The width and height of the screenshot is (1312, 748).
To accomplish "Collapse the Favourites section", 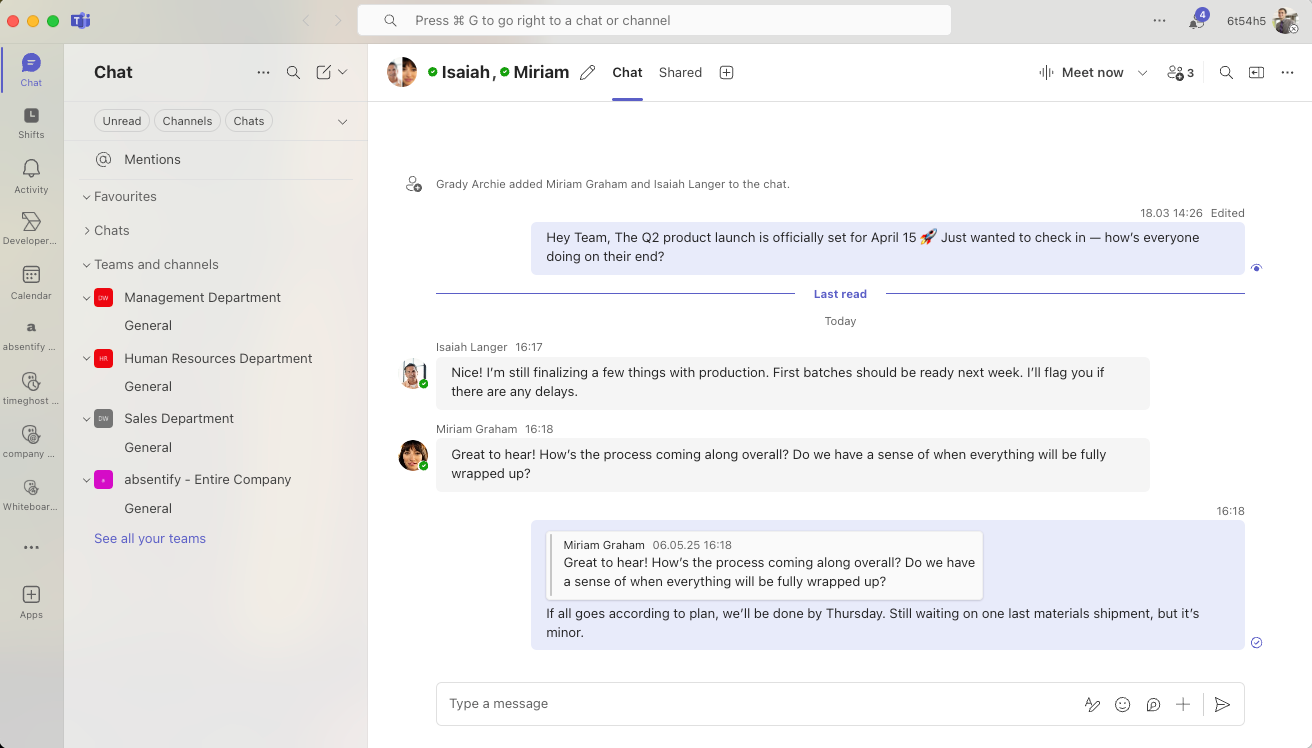I will point(86,197).
